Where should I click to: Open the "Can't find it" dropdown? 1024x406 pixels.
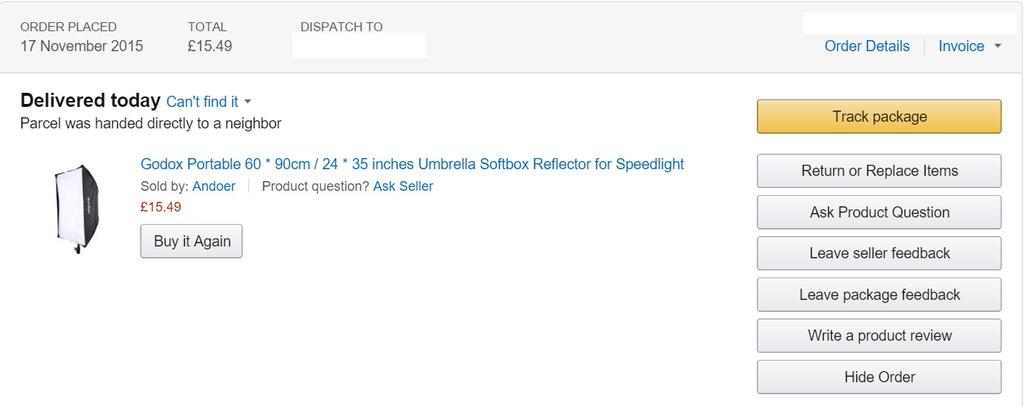pos(202,102)
